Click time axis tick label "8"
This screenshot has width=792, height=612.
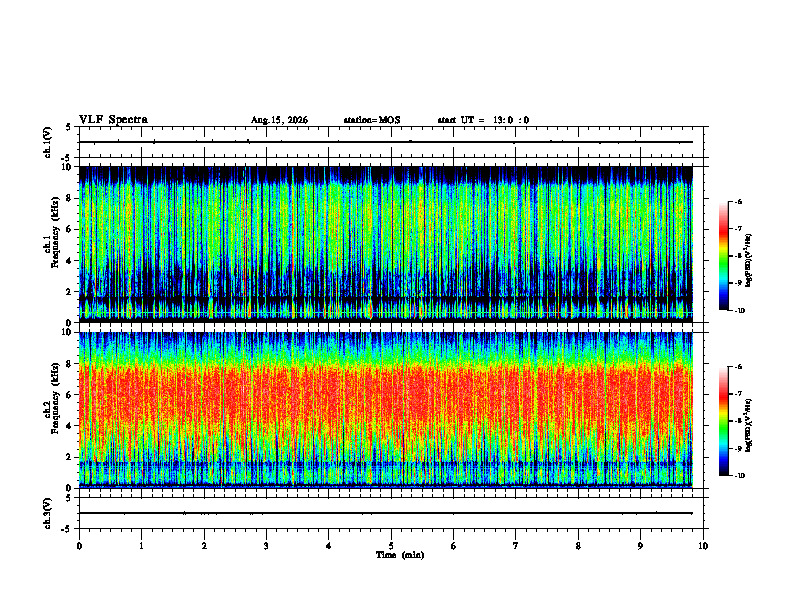(578, 546)
